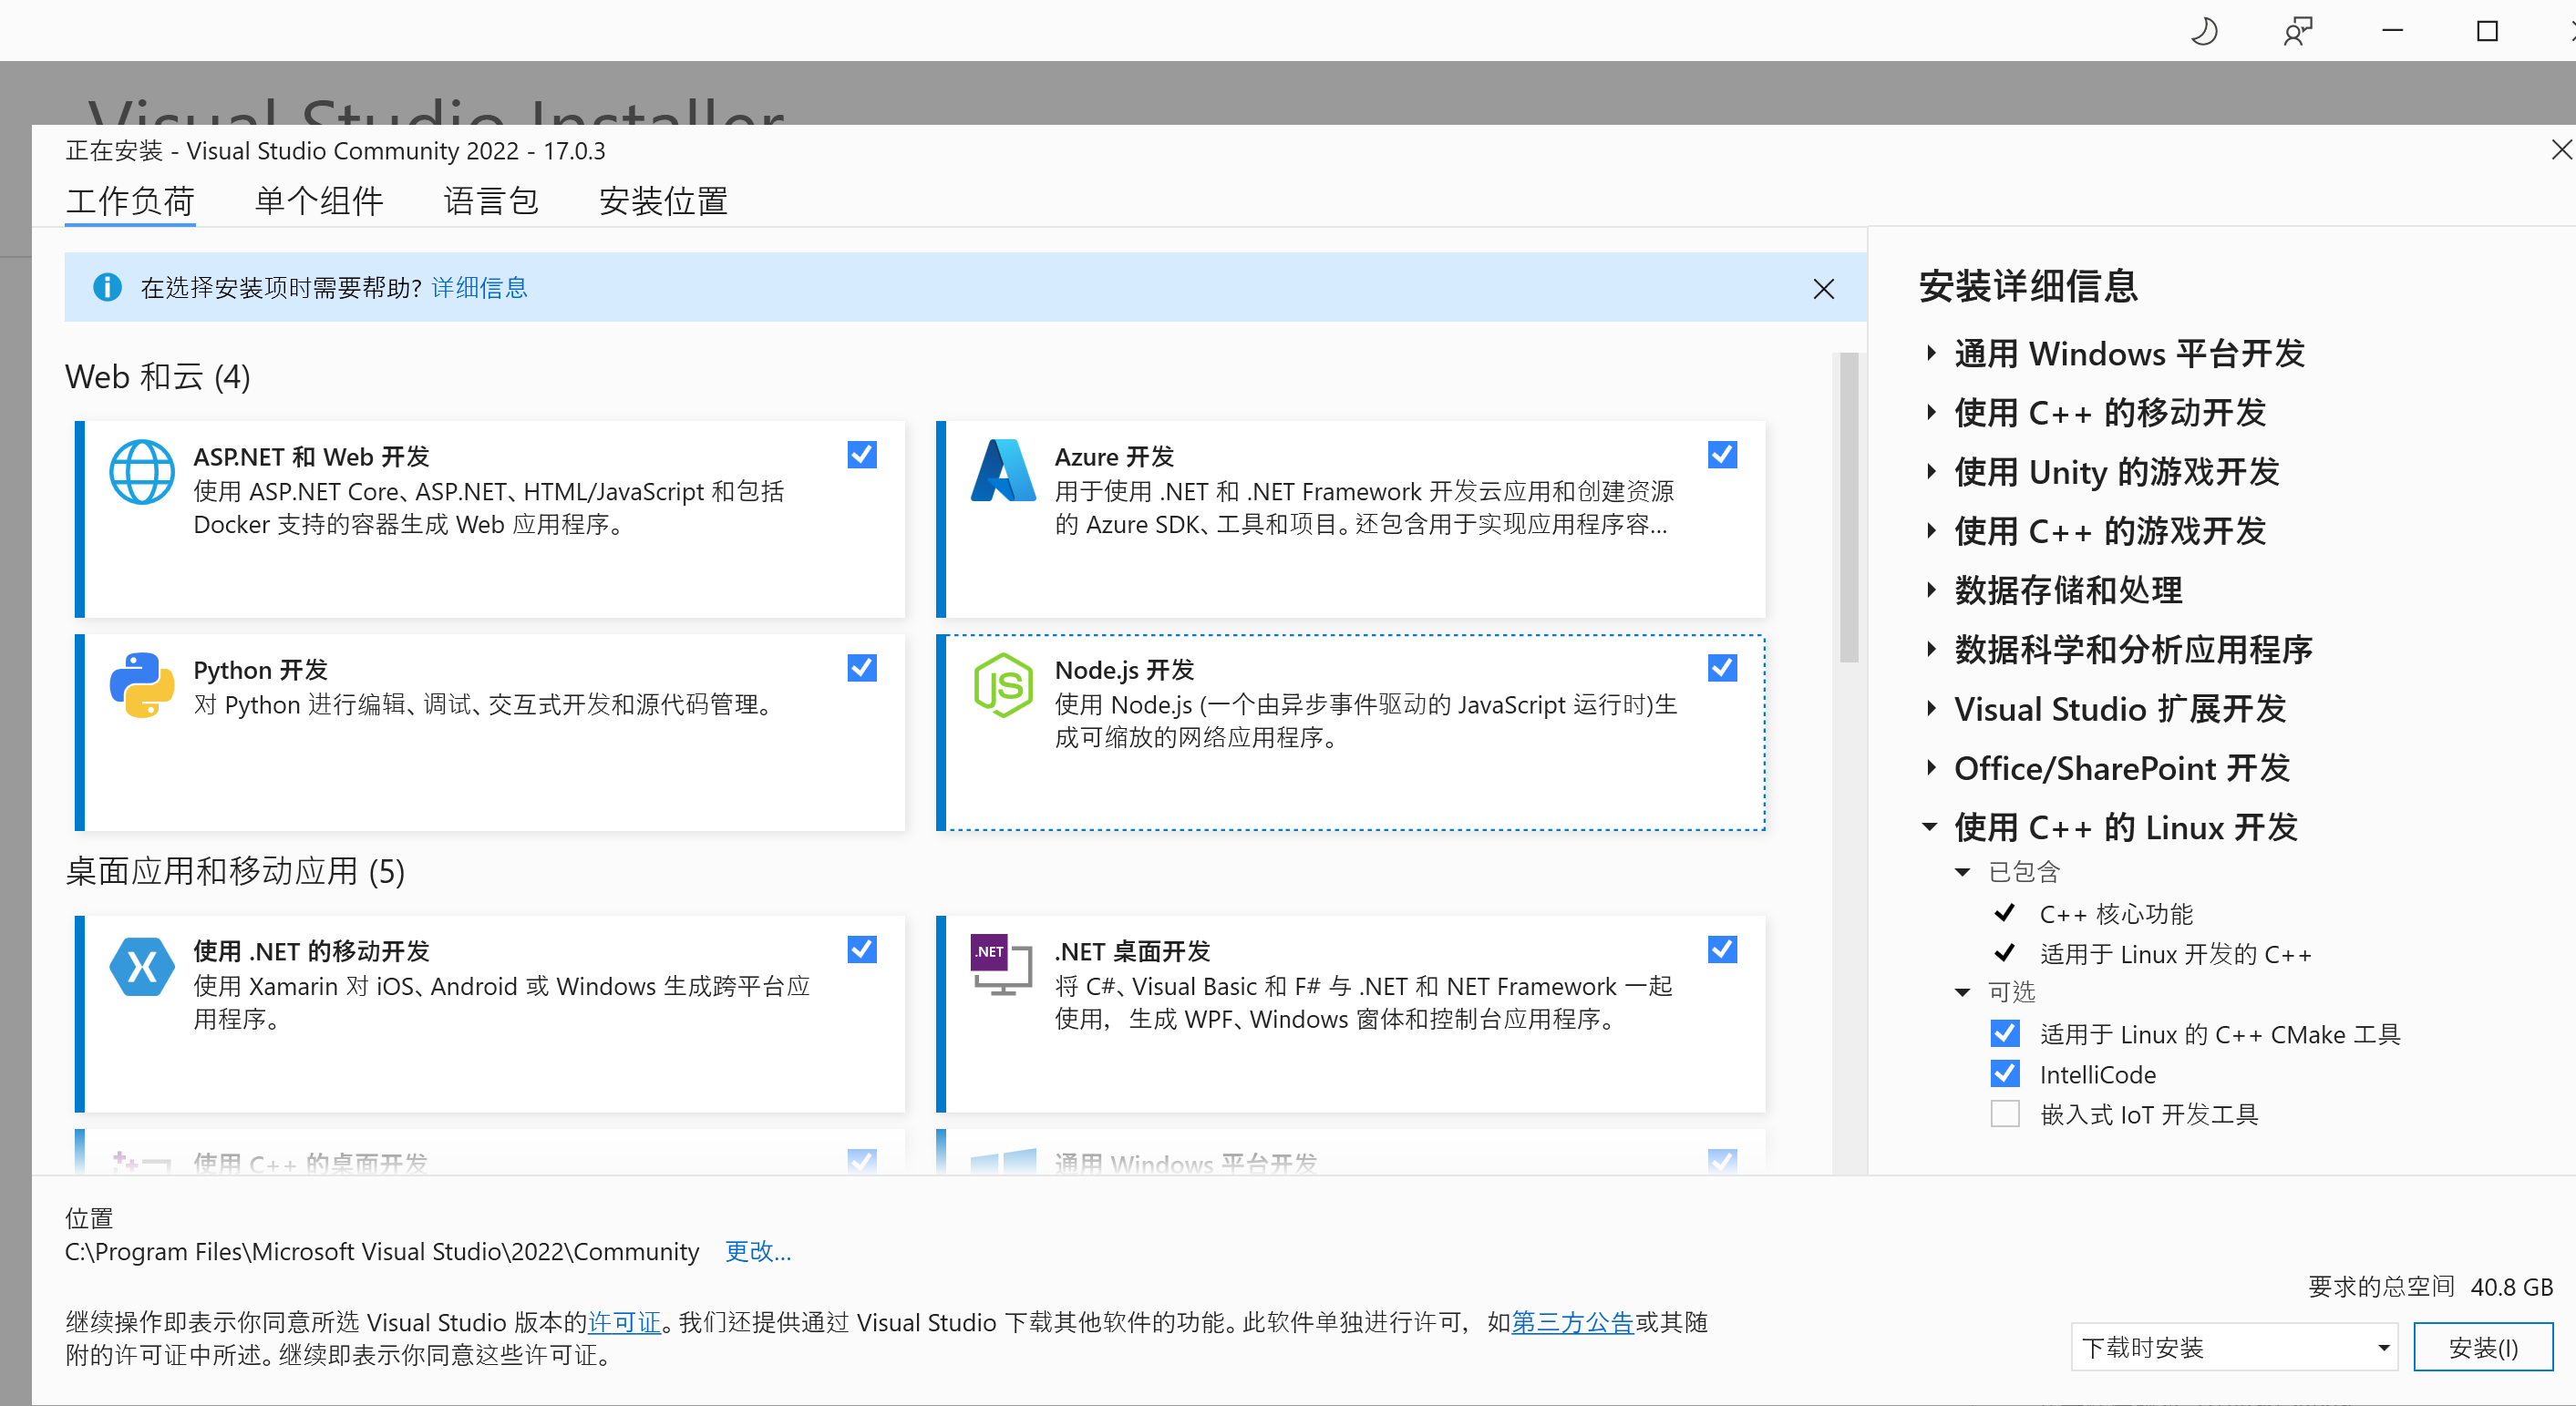Viewport: 2576px width, 1406px height.
Task: Open the 下载时安装 dropdown
Action: [x=2234, y=1348]
